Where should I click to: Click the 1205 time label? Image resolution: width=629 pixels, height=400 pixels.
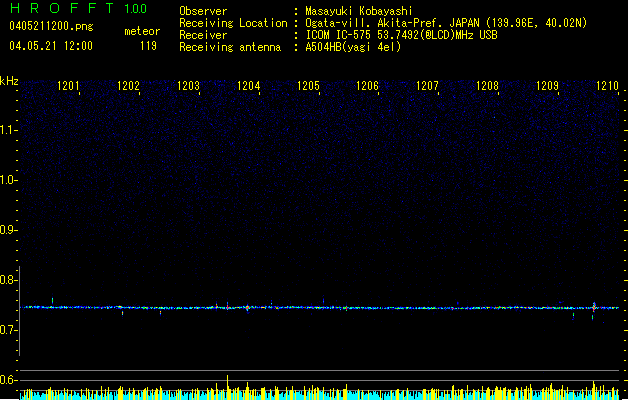pyautogui.click(x=308, y=87)
